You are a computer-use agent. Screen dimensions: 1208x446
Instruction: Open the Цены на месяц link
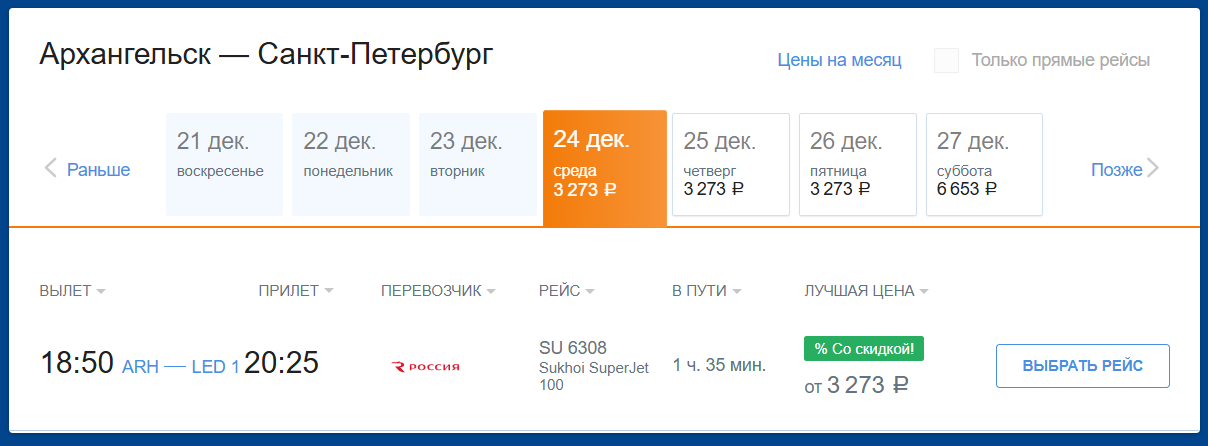coord(839,60)
